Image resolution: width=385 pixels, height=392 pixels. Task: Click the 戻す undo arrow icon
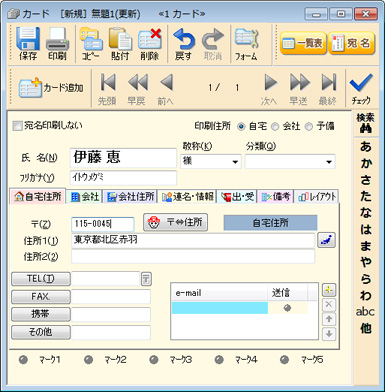[x=184, y=40]
